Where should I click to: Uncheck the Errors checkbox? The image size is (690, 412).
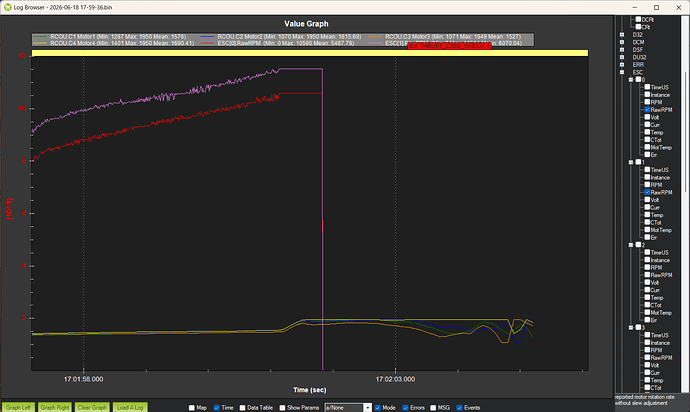click(x=405, y=408)
